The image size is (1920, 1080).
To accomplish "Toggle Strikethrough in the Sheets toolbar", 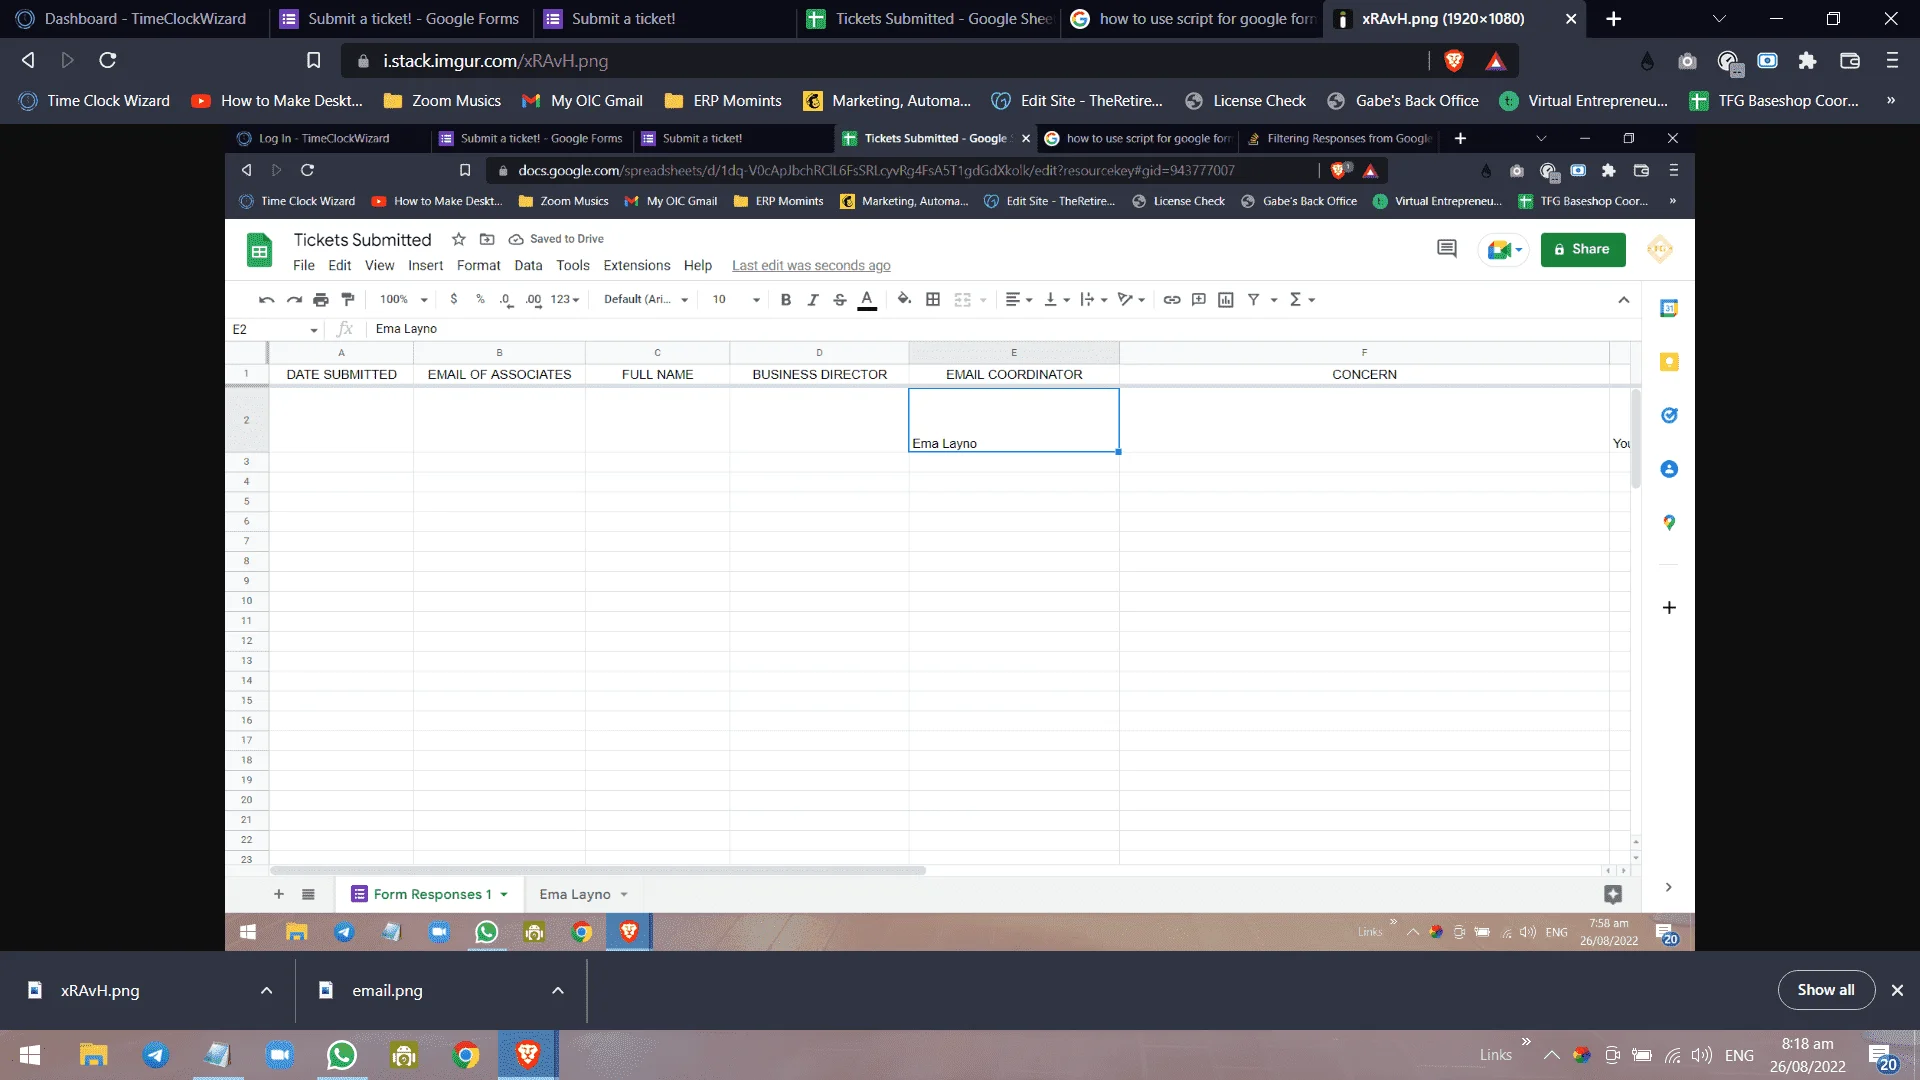I will (x=840, y=300).
